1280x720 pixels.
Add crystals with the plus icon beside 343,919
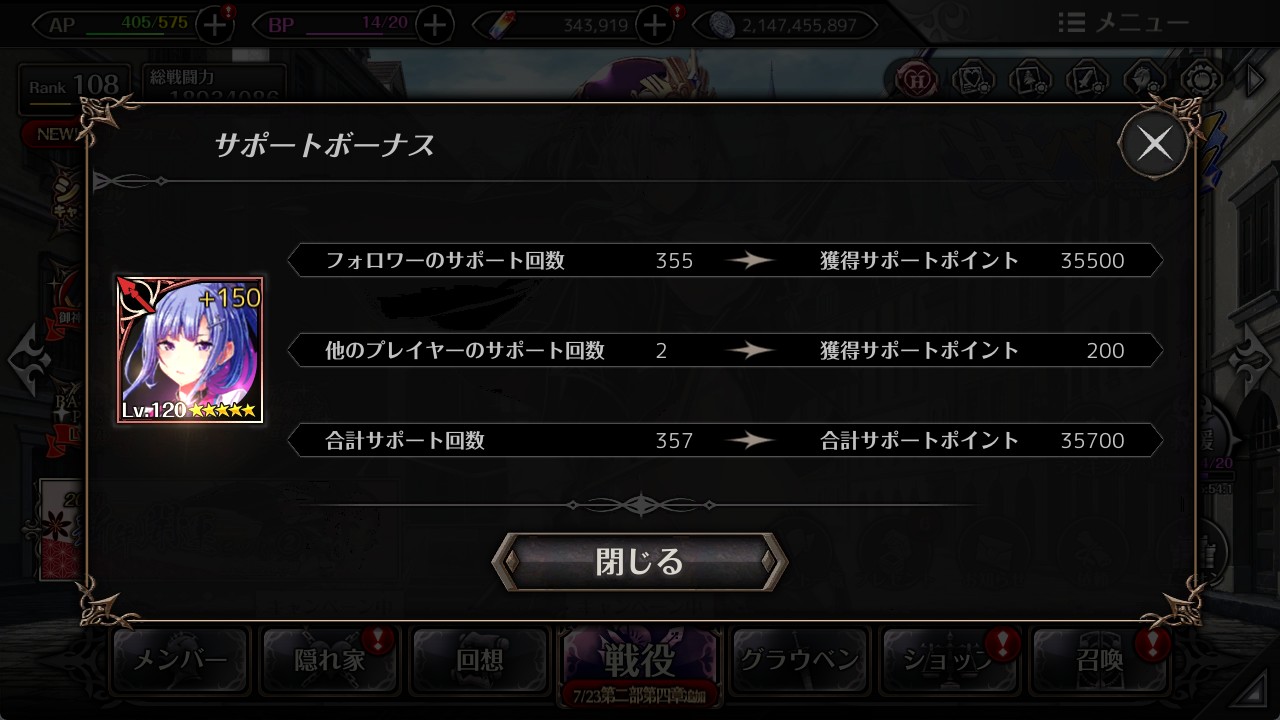pos(655,25)
